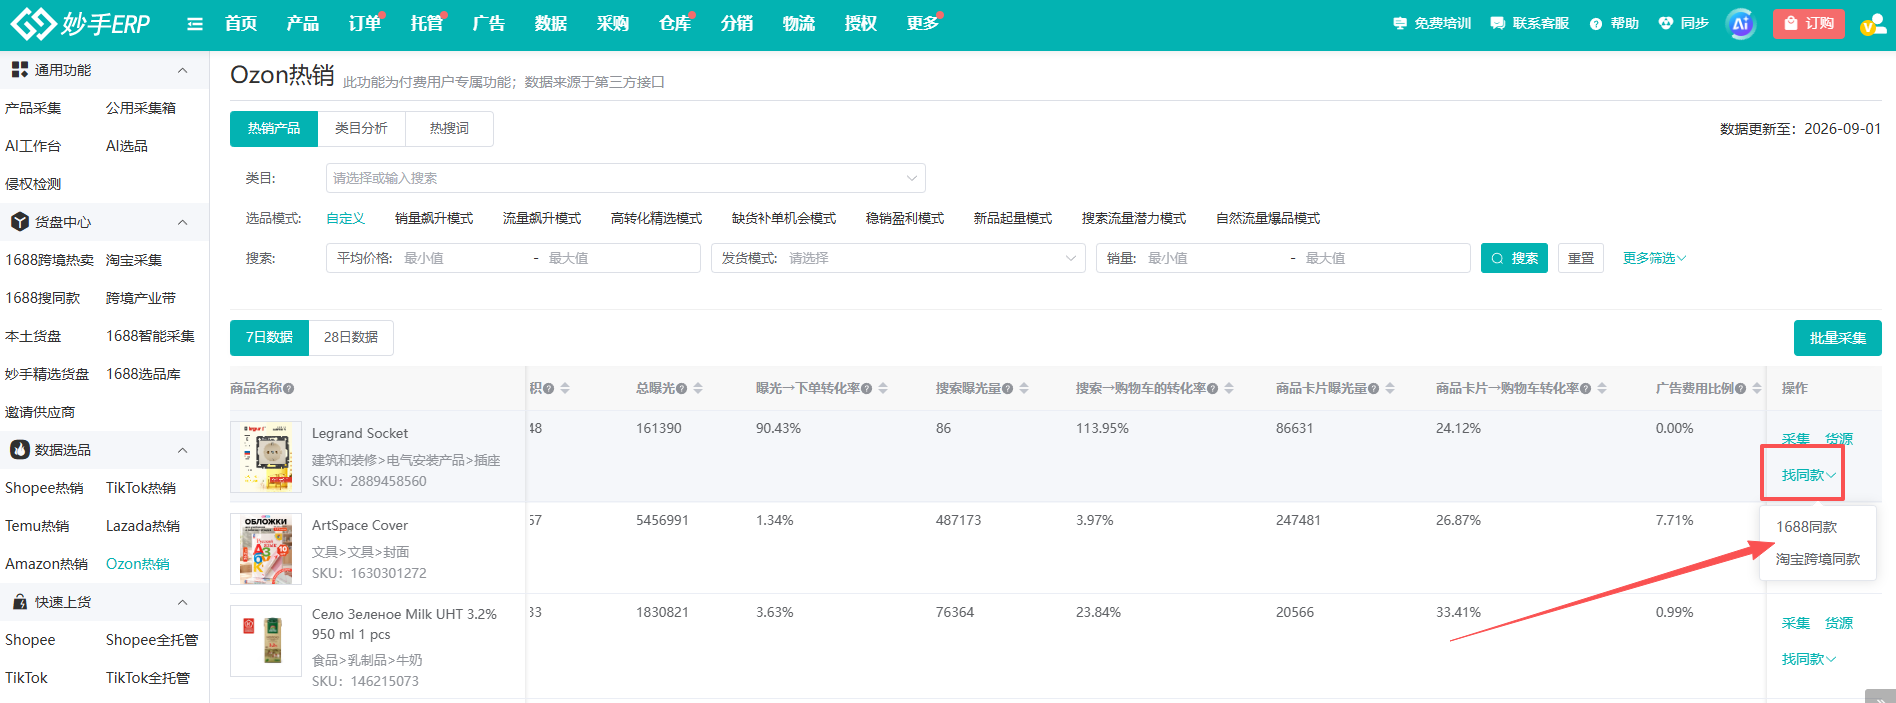1896x703 pixels.
Task: Click the user avatar icon
Action: (x=1872, y=24)
